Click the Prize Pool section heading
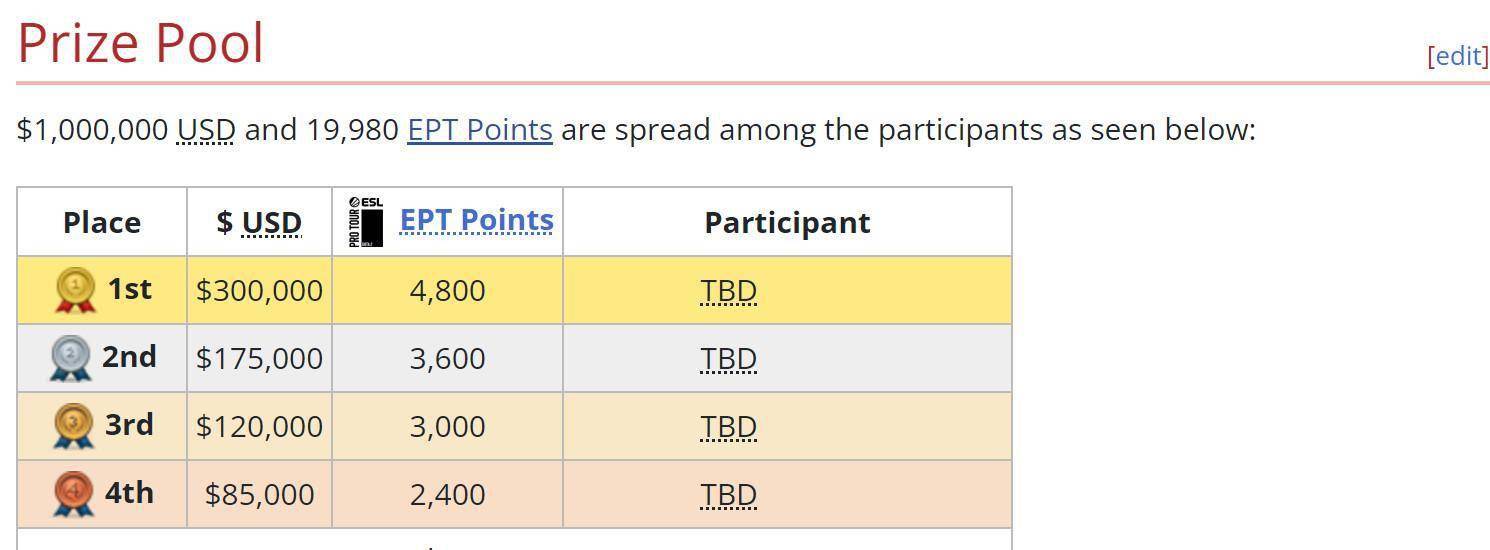The width and height of the screenshot is (1490, 550). point(141,44)
